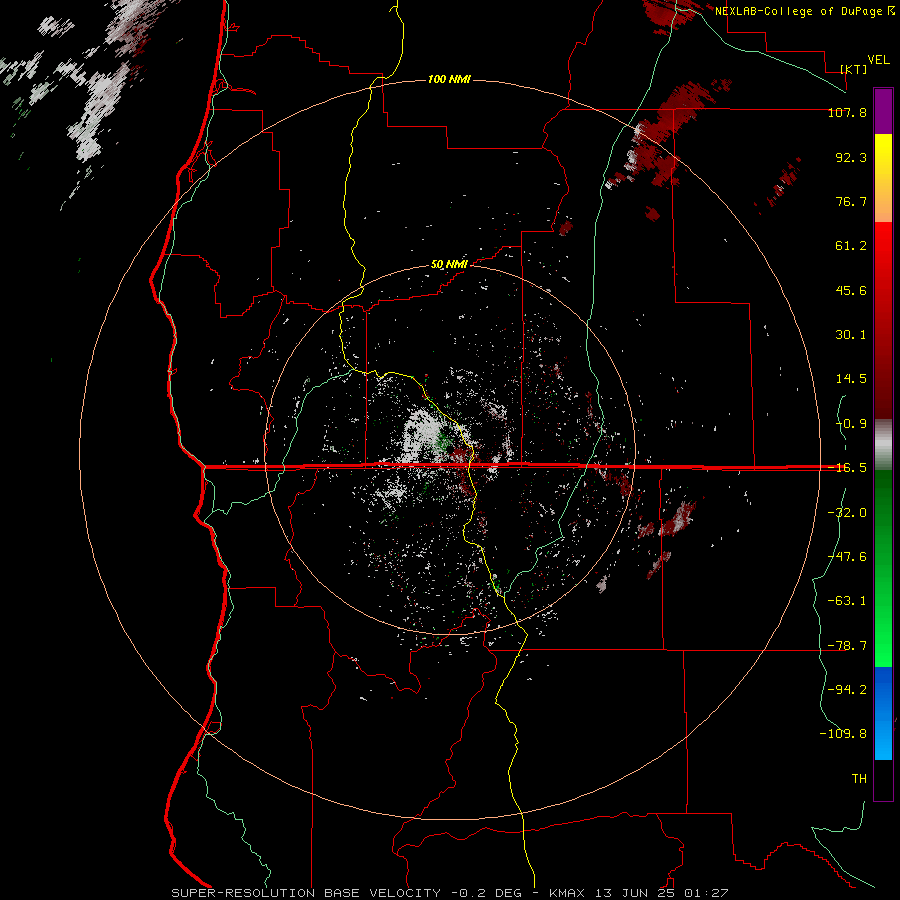Click the 61.2 scale value

coord(851,246)
